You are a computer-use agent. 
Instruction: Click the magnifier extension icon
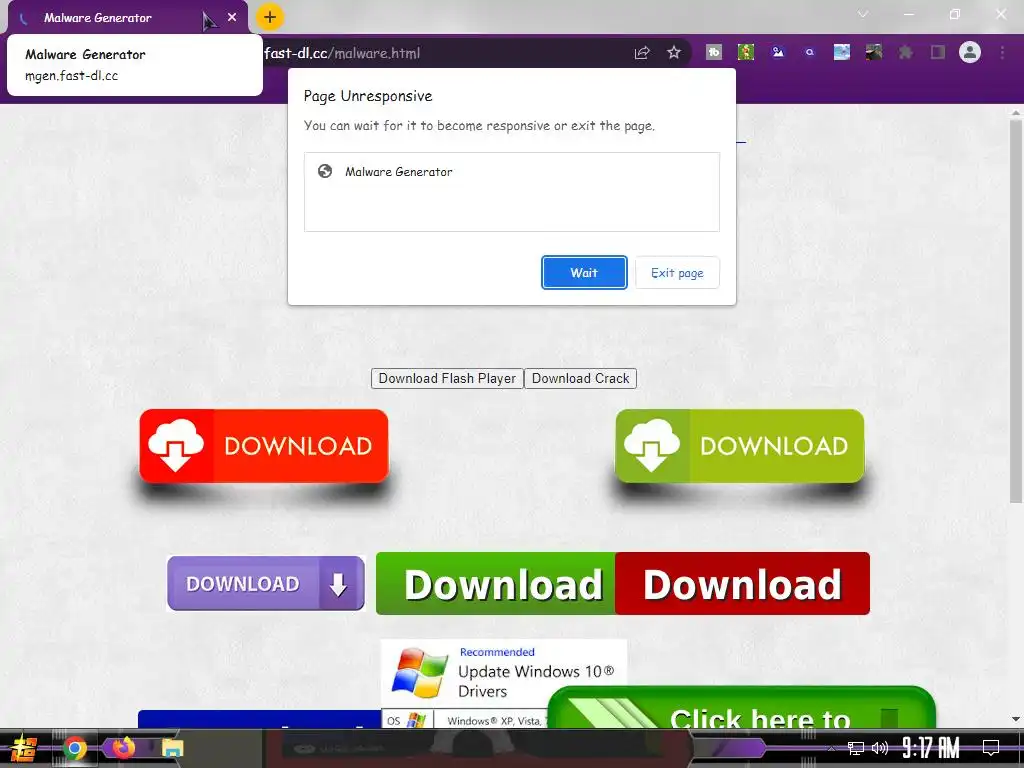pyautogui.click(x=810, y=52)
